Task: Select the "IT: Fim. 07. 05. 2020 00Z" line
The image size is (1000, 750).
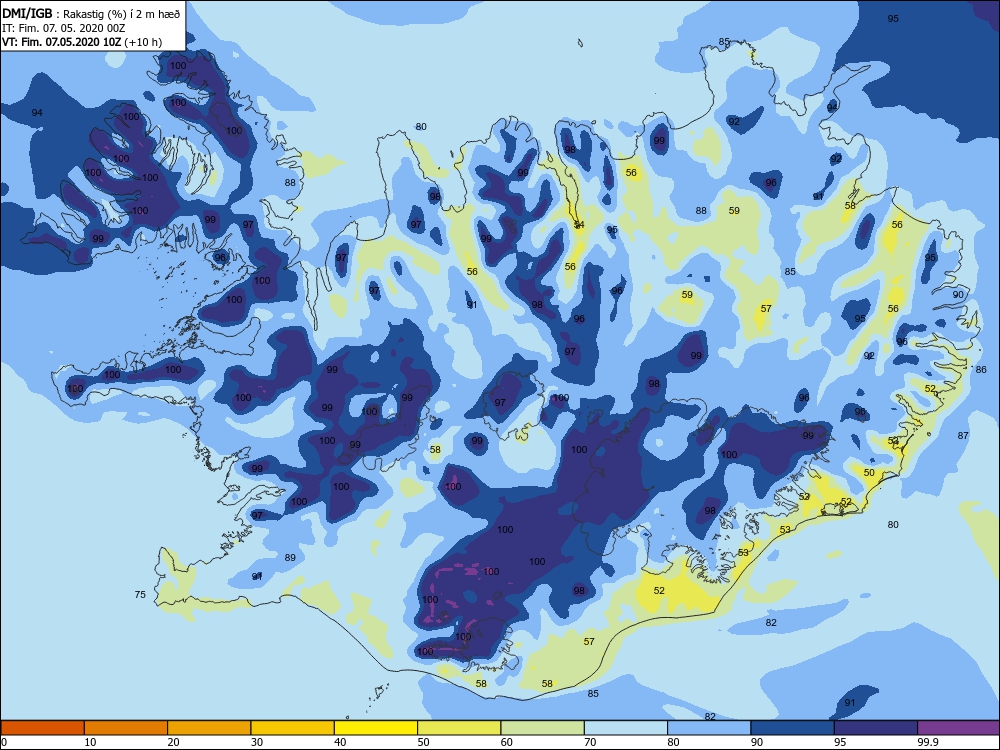Action: [64, 28]
